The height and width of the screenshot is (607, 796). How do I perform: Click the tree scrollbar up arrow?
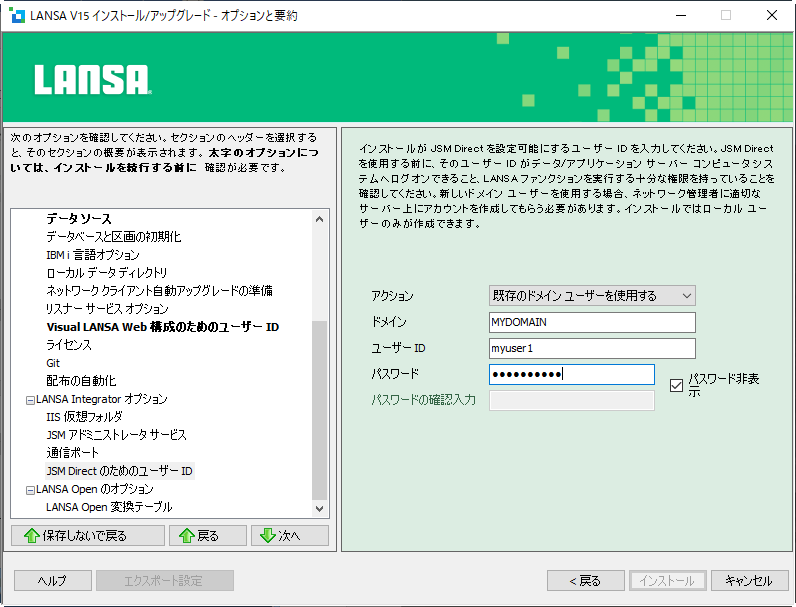tap(319, 219)
